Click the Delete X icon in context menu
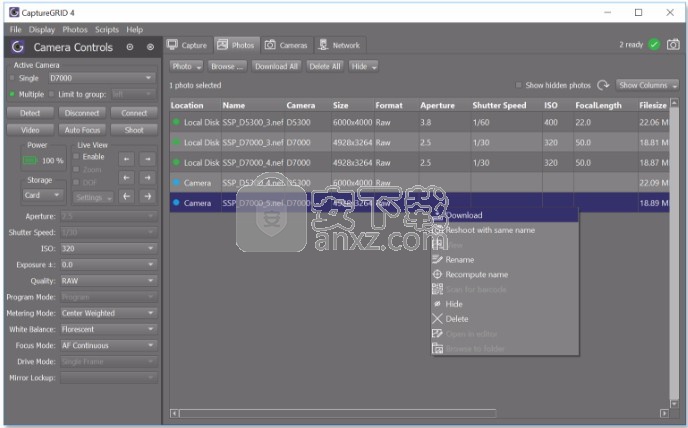This screenshot has height=428, width=688. point(437,319)
